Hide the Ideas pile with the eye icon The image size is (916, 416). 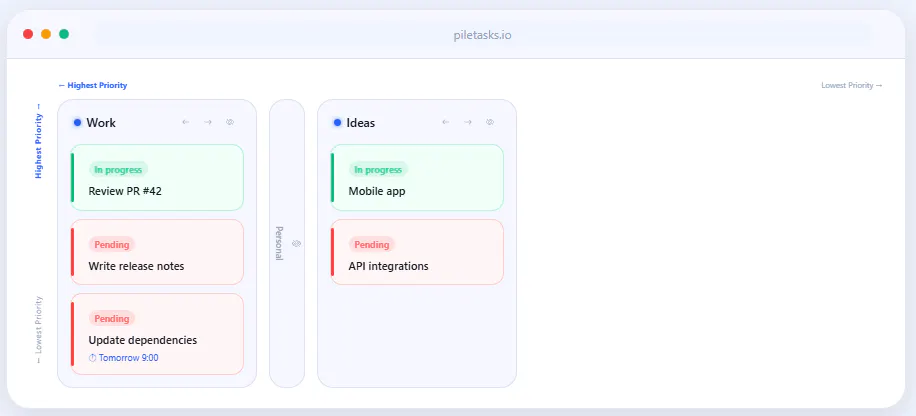pyautogui.click(x=490, y=123)
